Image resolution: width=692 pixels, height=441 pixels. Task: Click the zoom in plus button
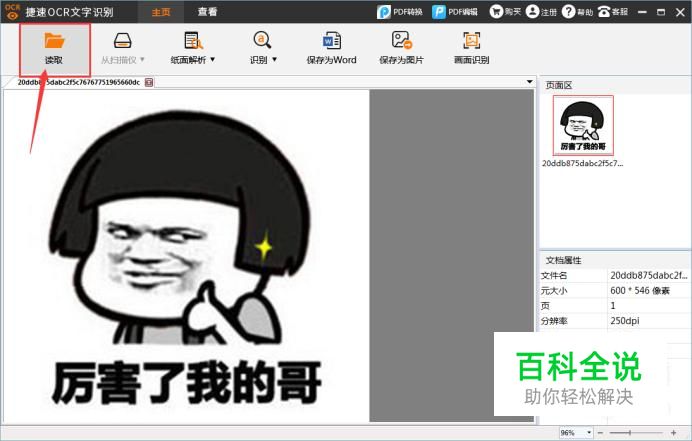[673, 433]
